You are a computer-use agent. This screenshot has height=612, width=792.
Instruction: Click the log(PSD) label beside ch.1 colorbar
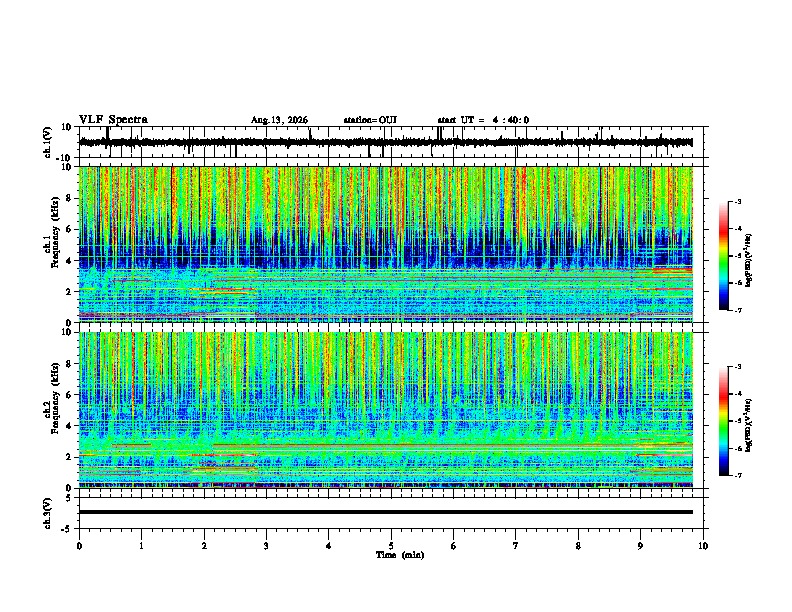[749, 260]
